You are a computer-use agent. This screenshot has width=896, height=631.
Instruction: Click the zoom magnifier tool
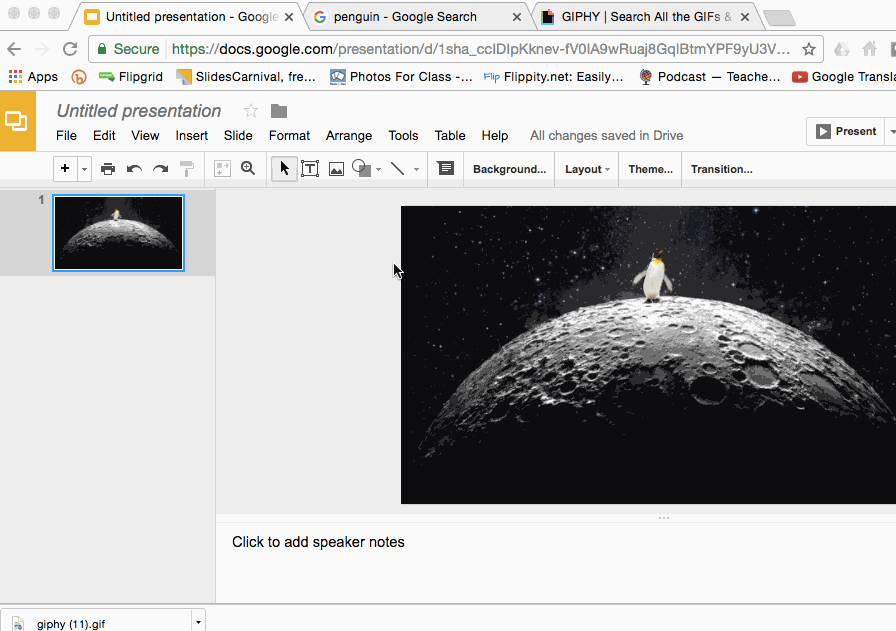point(248,169)
